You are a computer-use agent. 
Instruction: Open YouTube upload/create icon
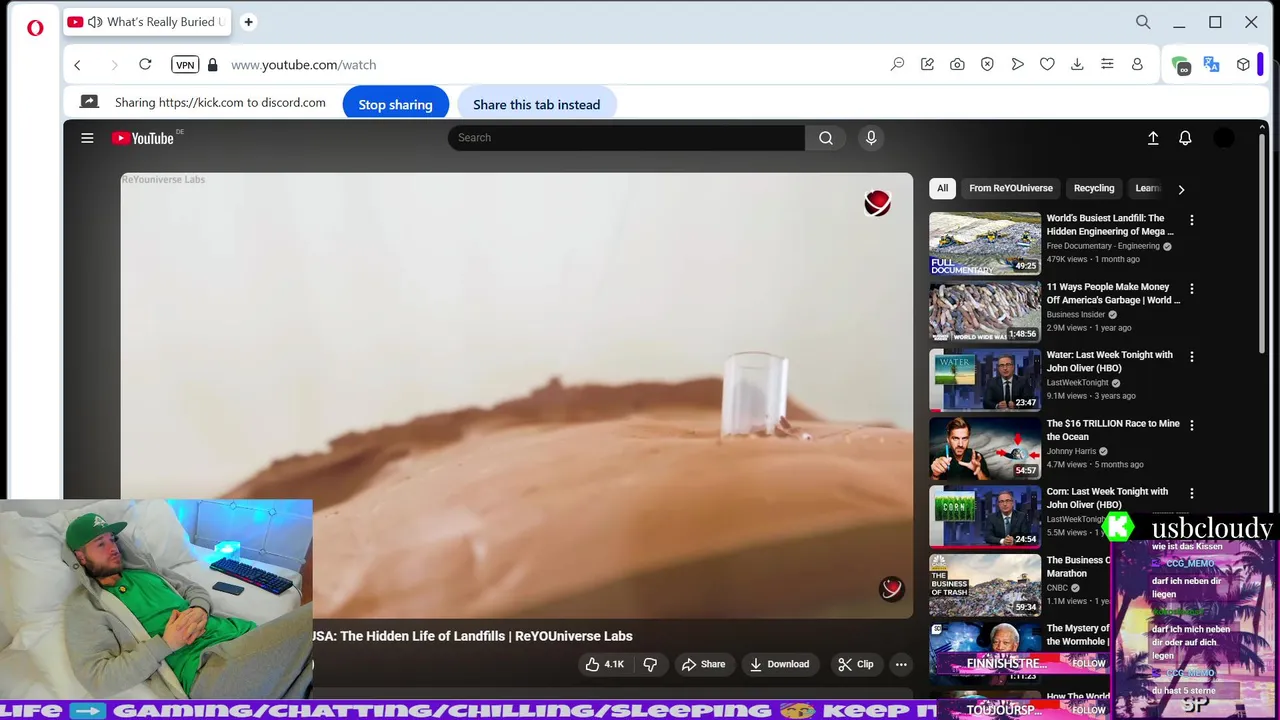pos(1153,138)
